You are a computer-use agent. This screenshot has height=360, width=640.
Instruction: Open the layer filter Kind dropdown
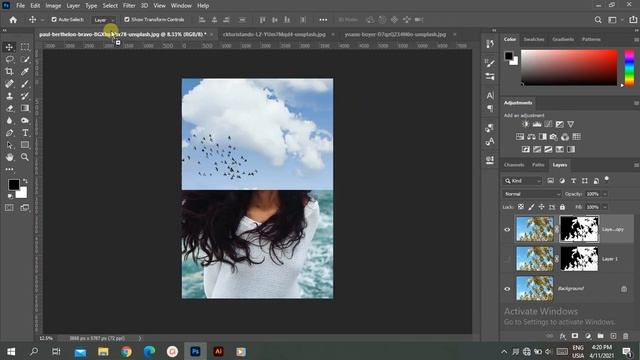(x=522, y=181)
